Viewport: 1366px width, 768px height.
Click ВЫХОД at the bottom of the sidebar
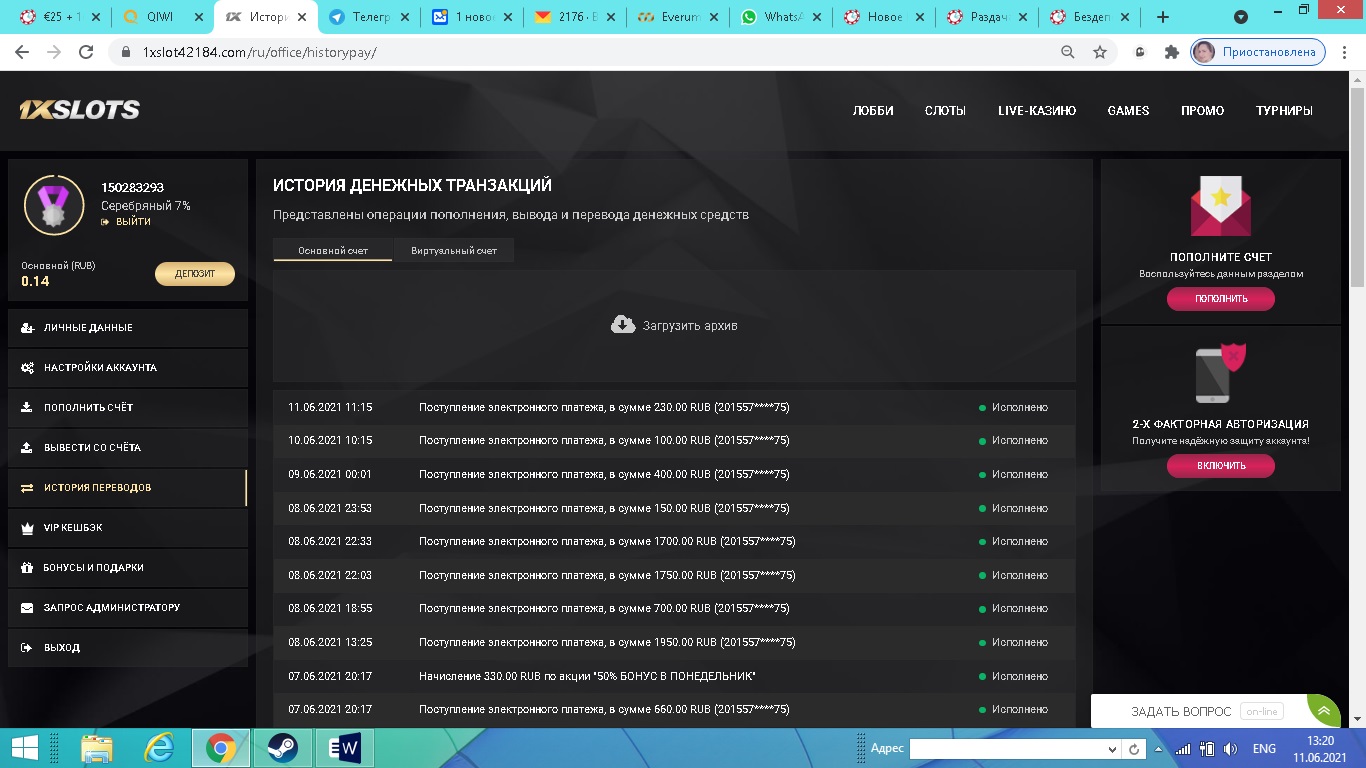(x=127, y=648)
